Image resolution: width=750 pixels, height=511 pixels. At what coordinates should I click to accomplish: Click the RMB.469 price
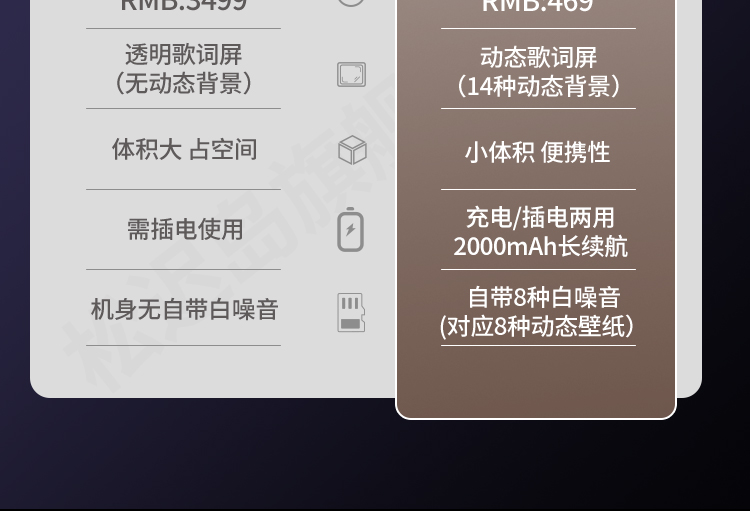click(x=538, y=6)
